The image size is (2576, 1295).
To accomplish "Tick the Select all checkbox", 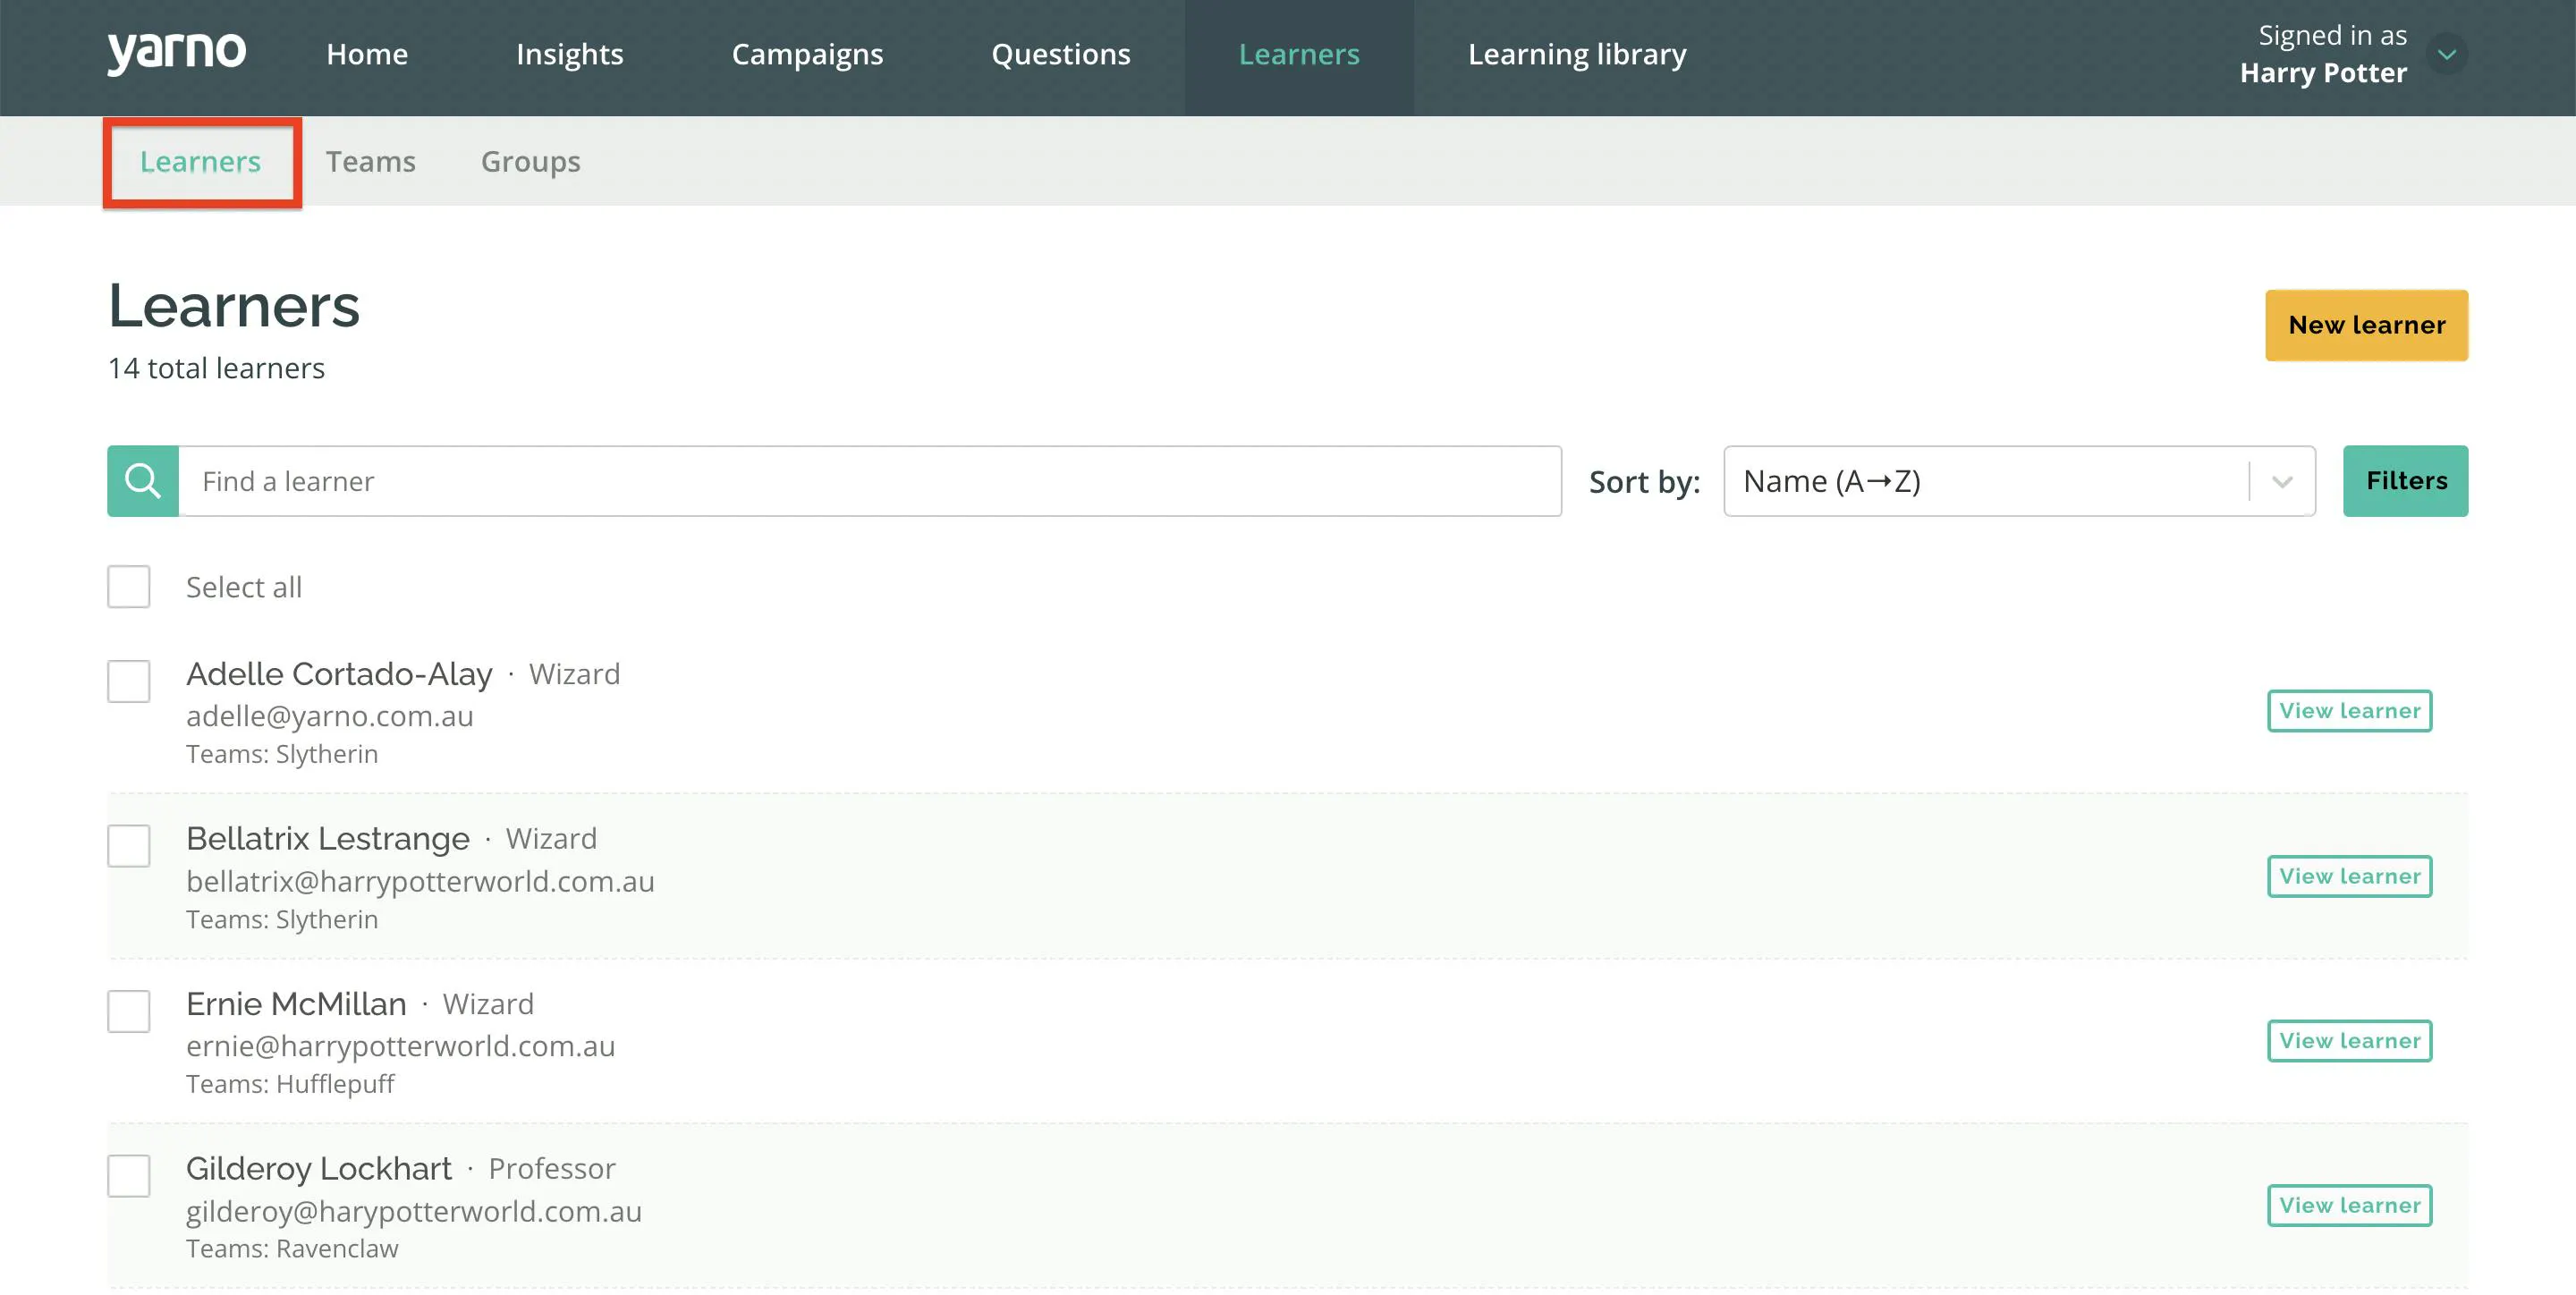I will click(x=129, y=587).
